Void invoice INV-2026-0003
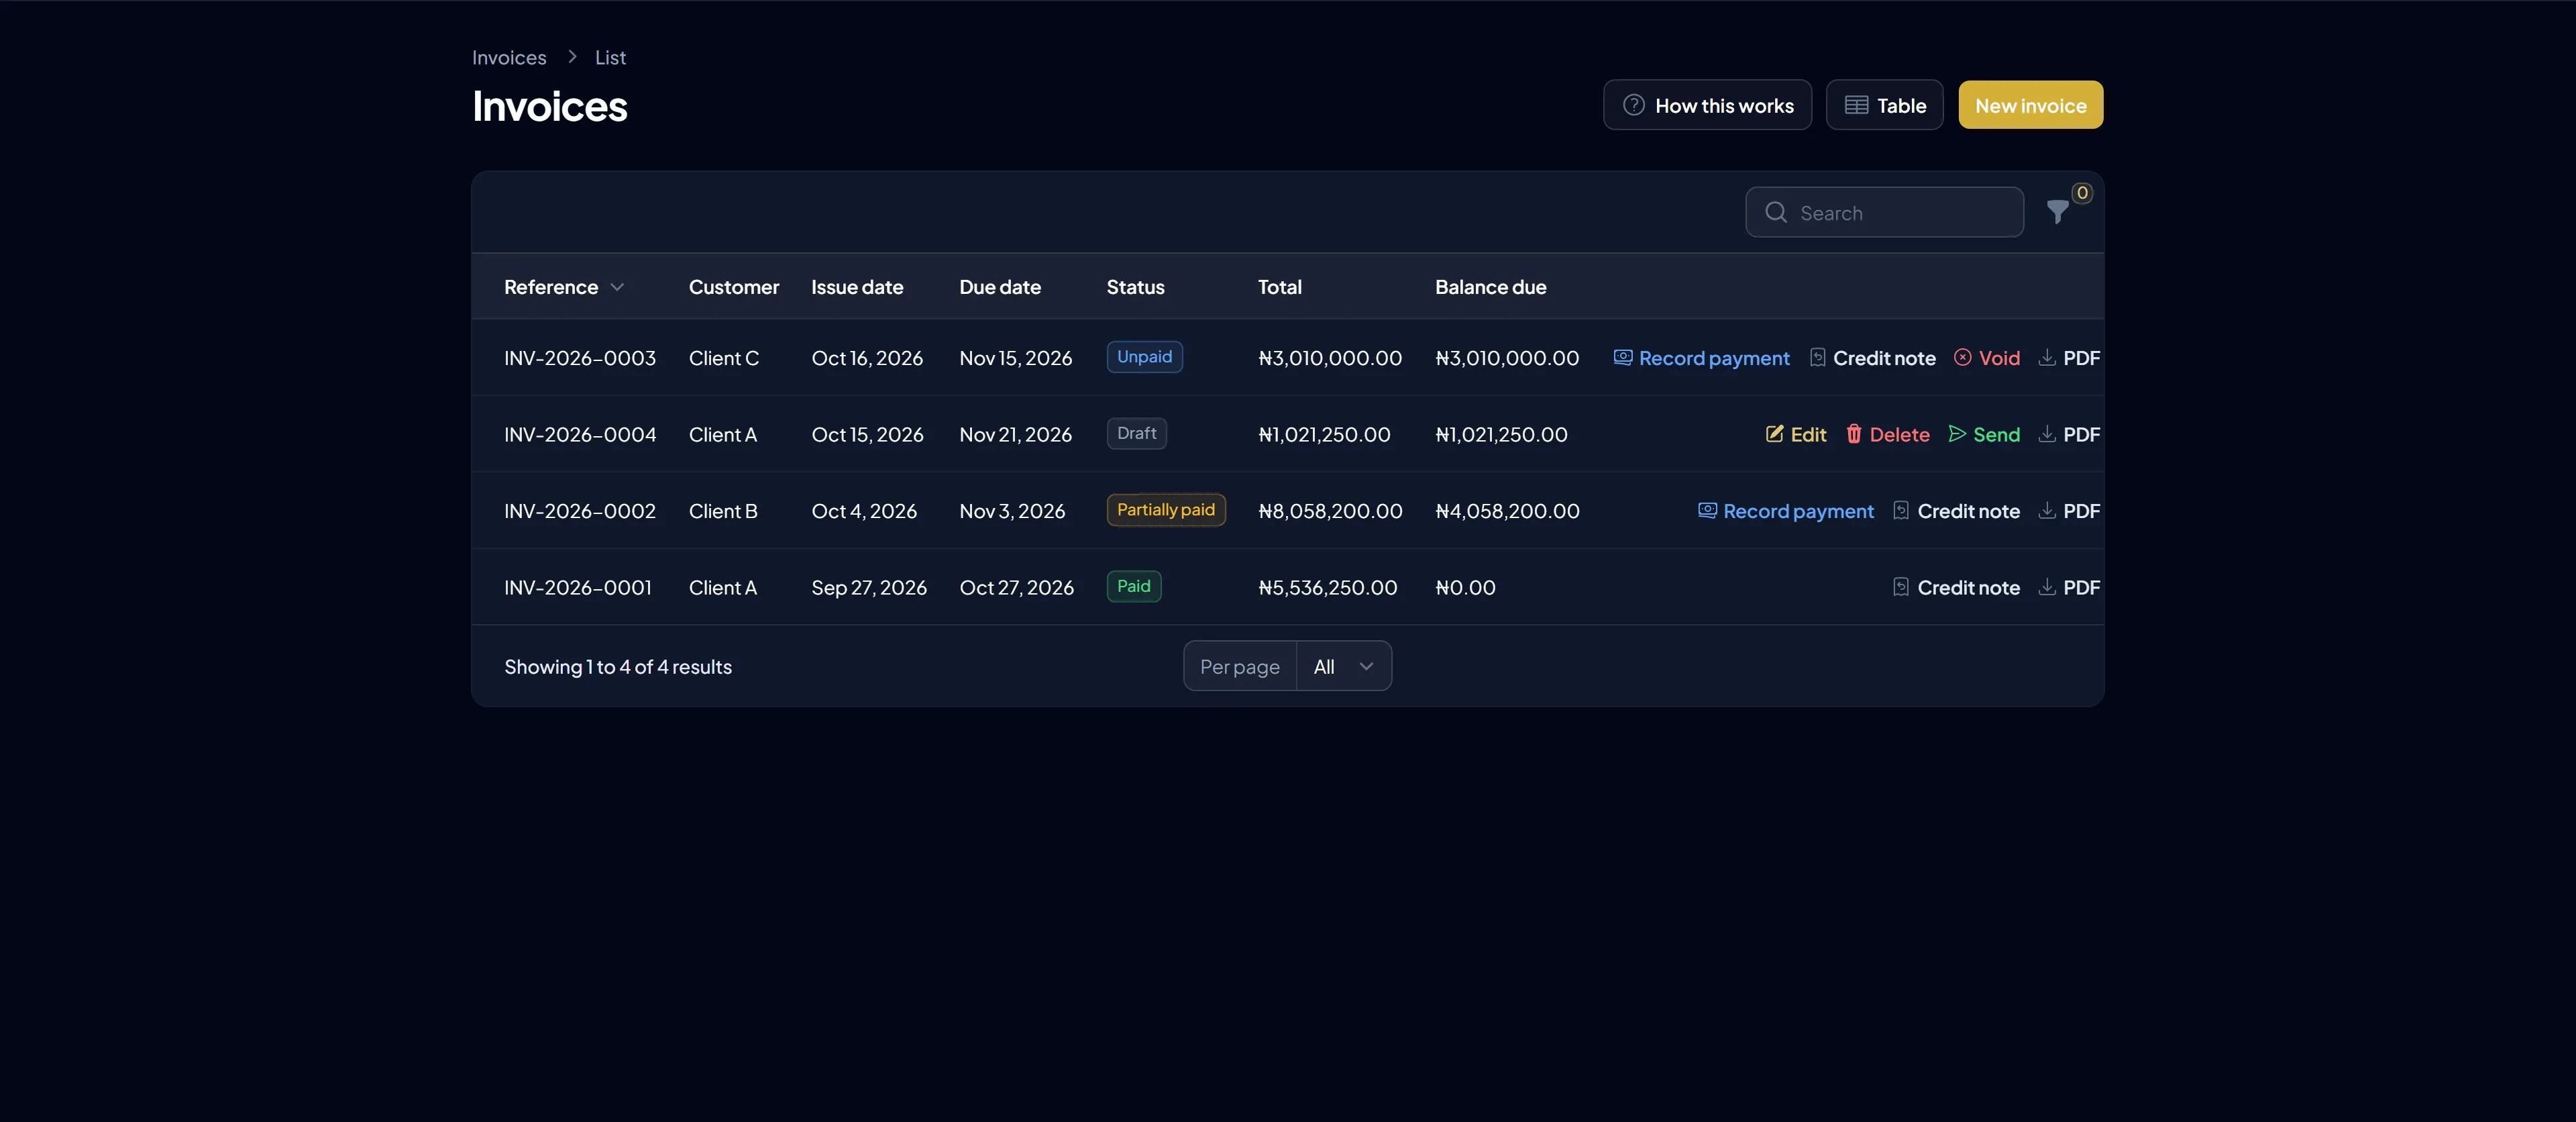Screen dimensions: 2576x1122 click(x=1987, y=358)
